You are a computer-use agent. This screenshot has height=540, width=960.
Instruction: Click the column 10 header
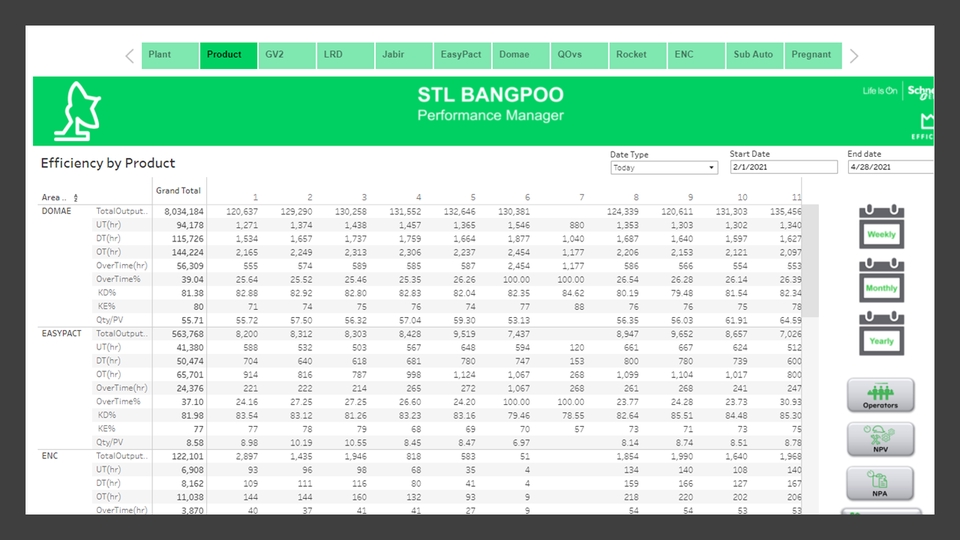[742, 198]
